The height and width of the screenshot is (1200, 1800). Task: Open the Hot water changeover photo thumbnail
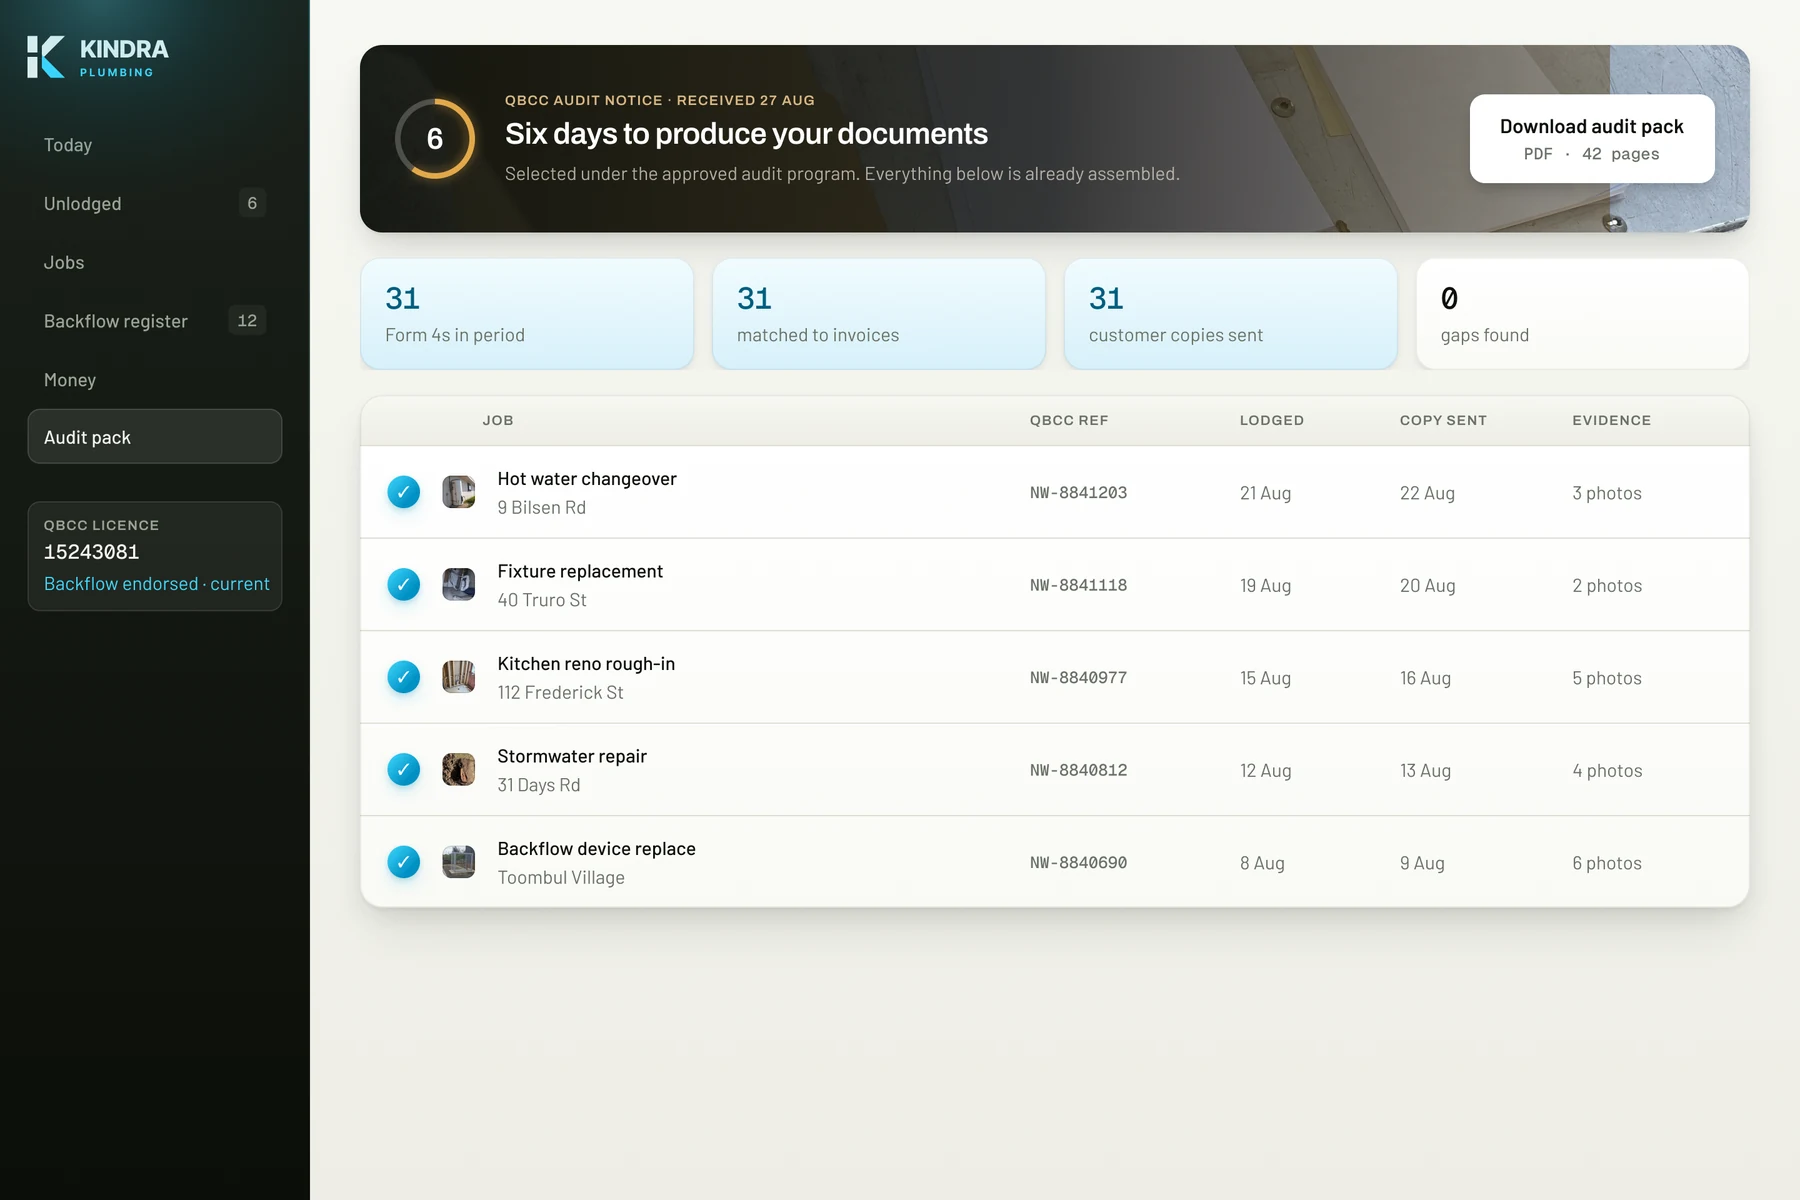click(x=459, y=492)
